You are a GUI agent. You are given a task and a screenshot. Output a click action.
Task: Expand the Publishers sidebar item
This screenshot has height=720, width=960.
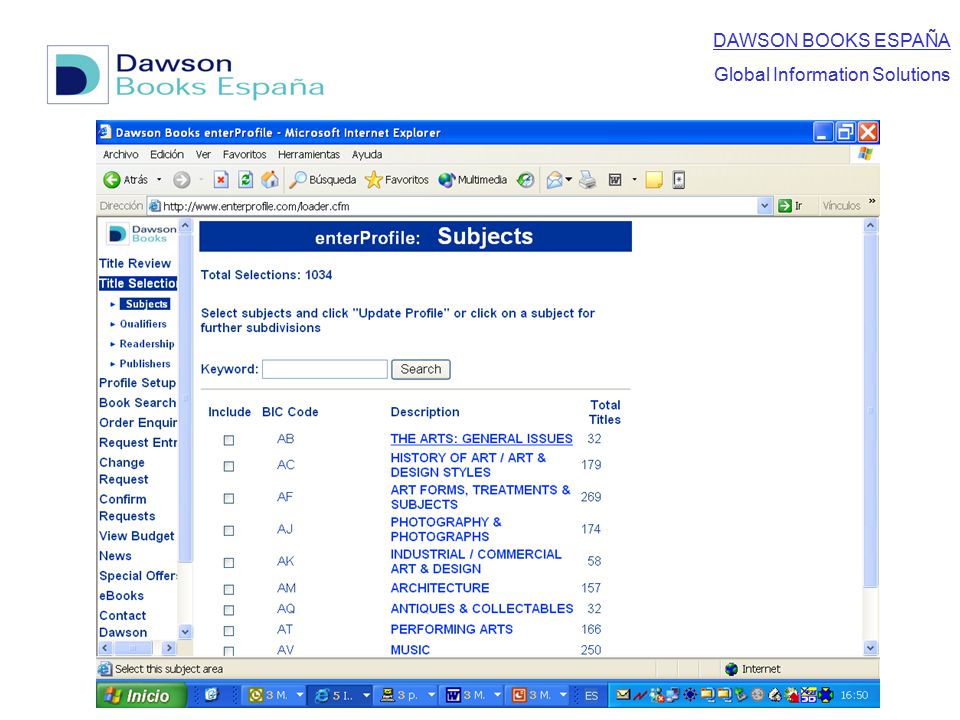(x=145, y=364)
